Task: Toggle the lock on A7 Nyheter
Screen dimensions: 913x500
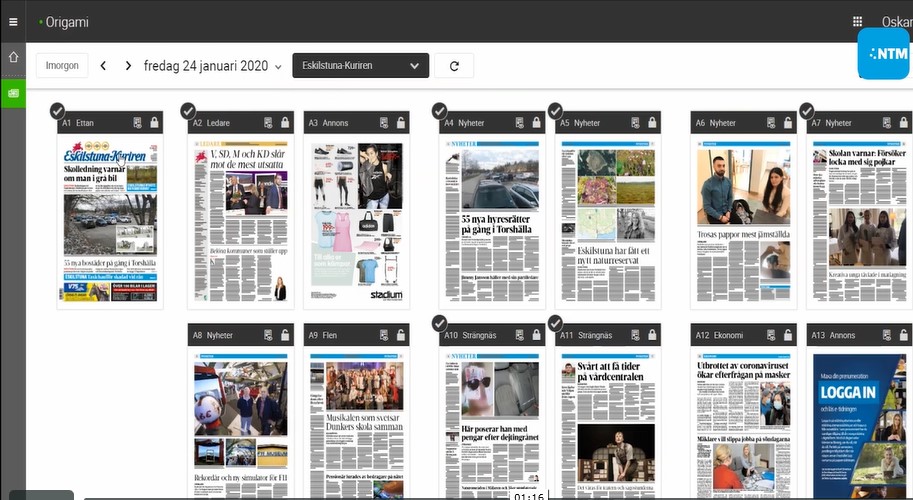Action: coord(904,123)
